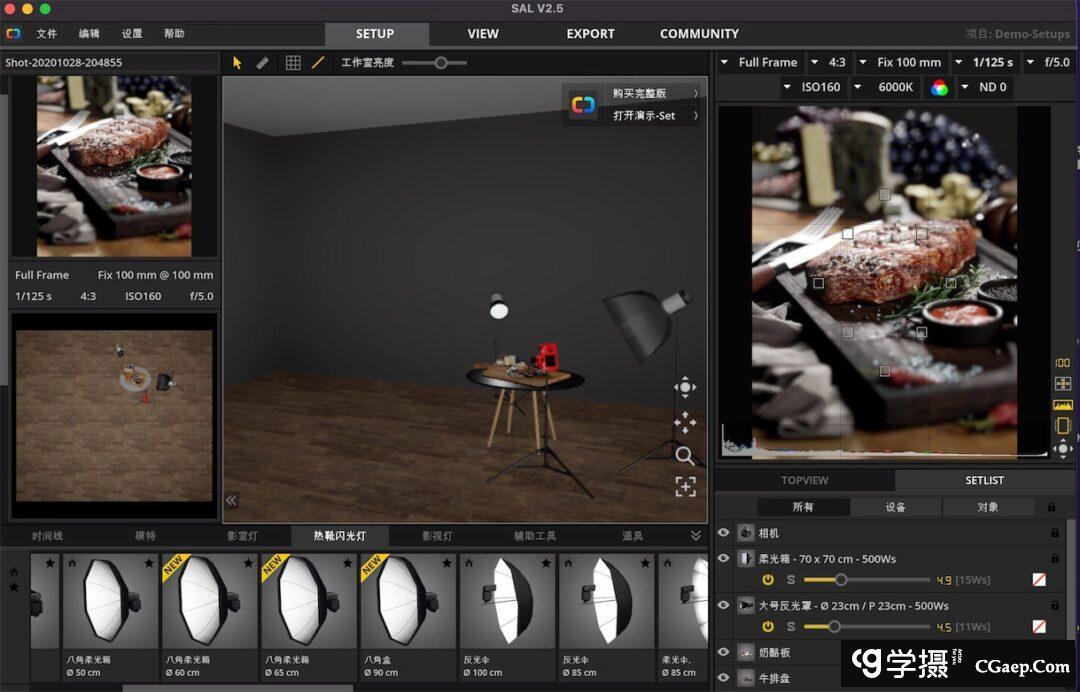Open the Full Frame sensor dropdown
This screenshot has width=1080, height=692.
pos(767,62)
